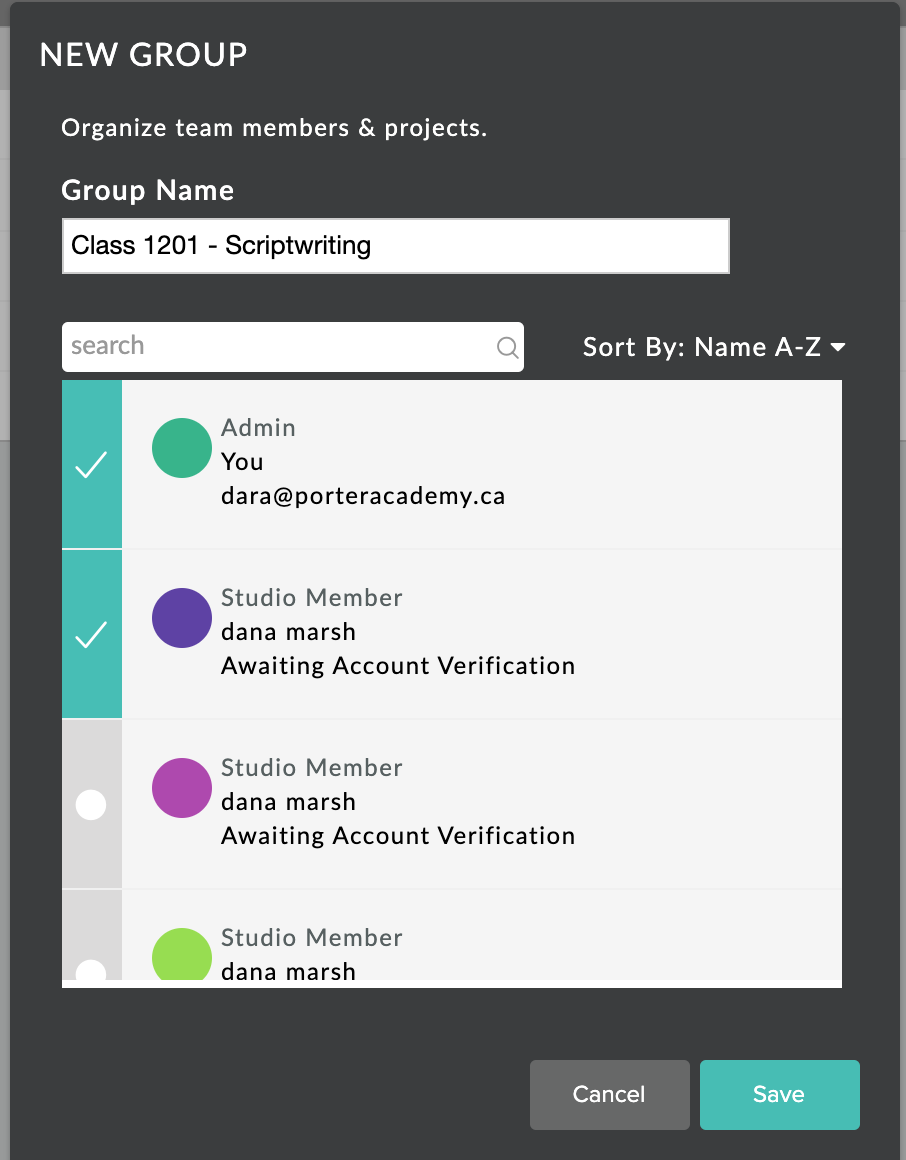Click the Group Name text field
The image size is (906, 1160).
396,246
